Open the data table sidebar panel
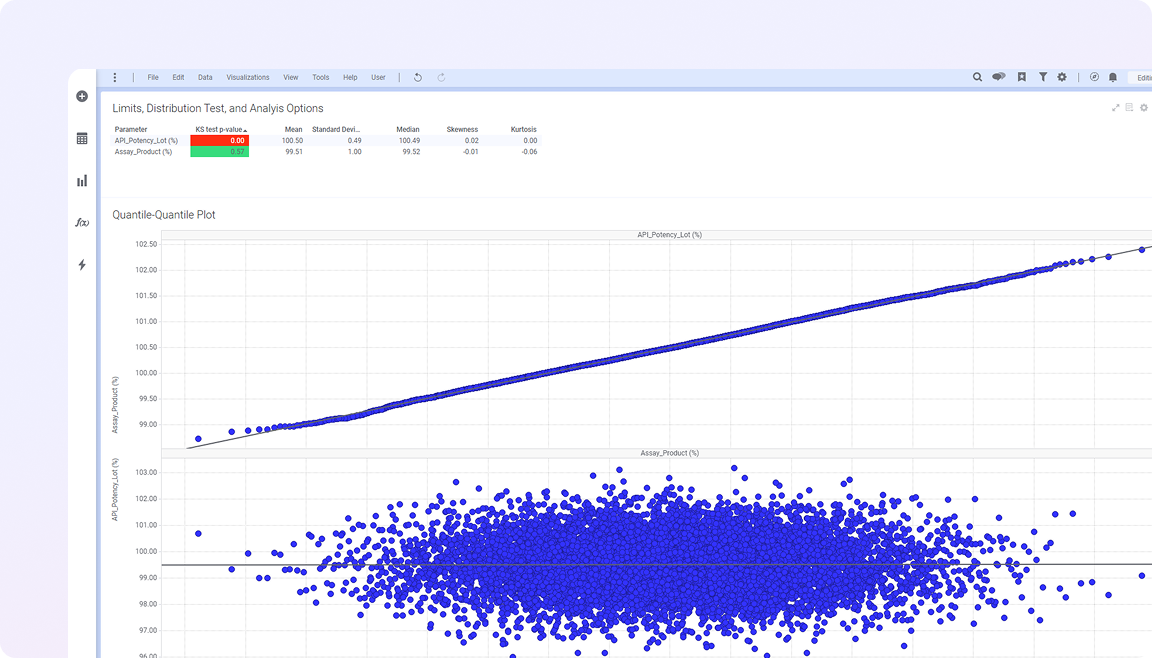Screen dimensions: 1152x658 (x=82, y=138)
